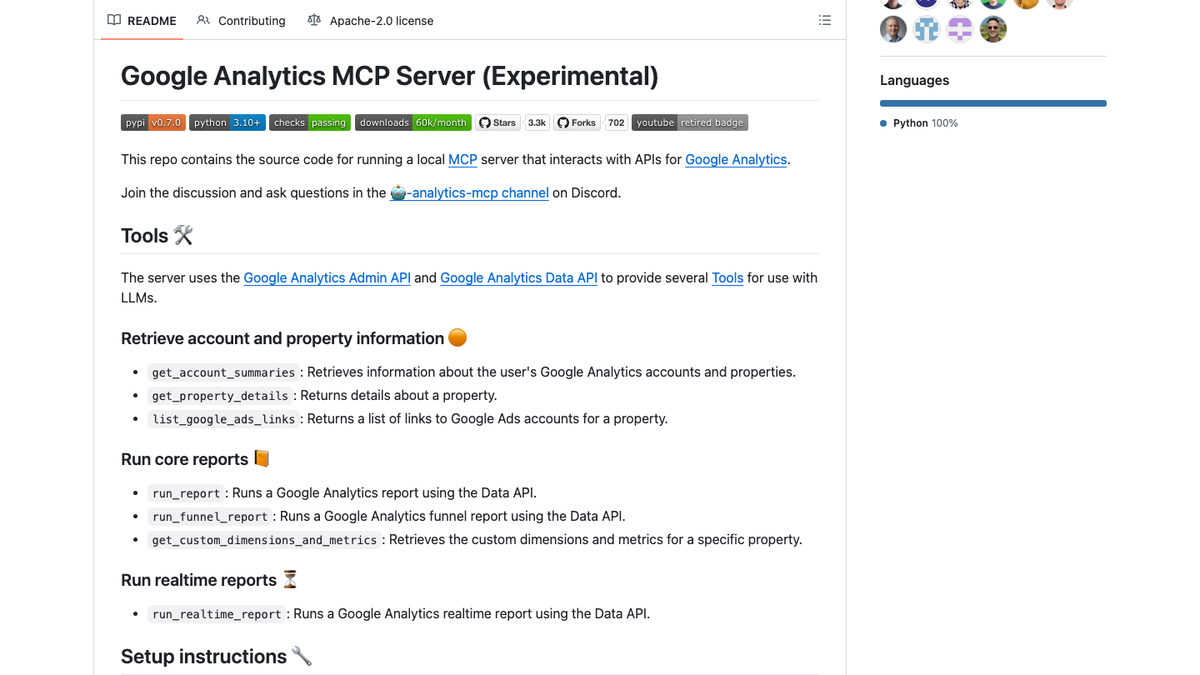
Task: Click the get_property_details code text
Action: click(x=220, y=395)
